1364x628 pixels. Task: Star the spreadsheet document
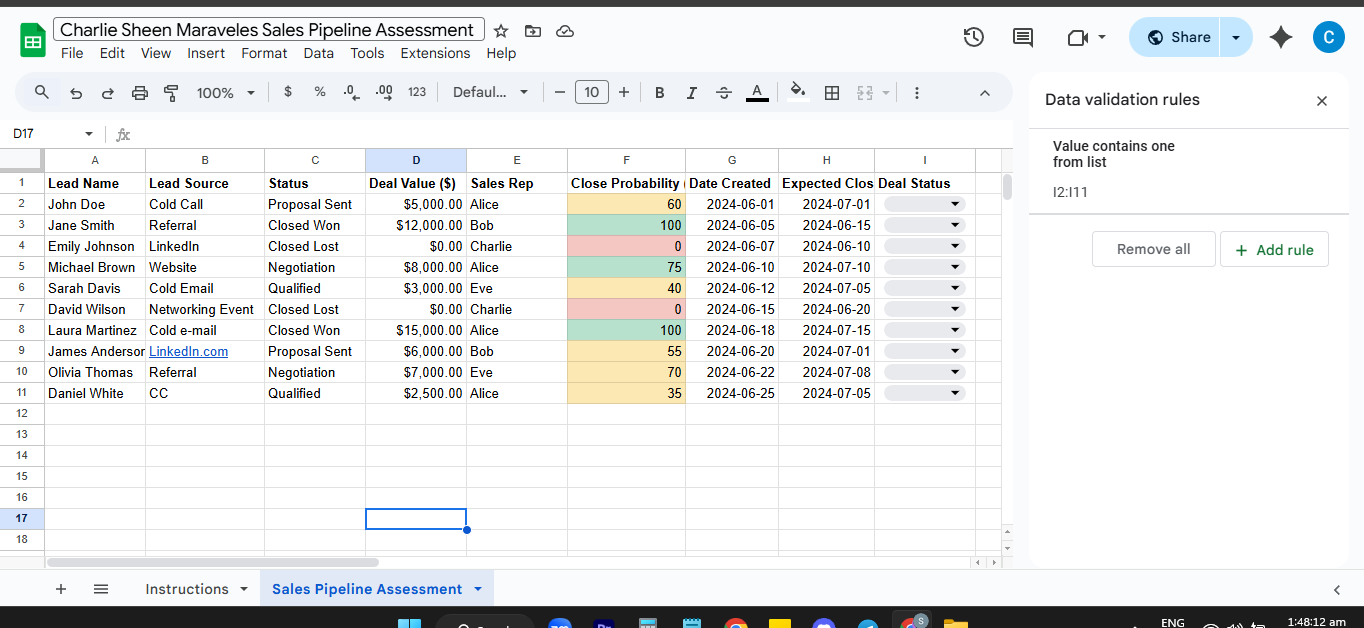tap(501, 31)
